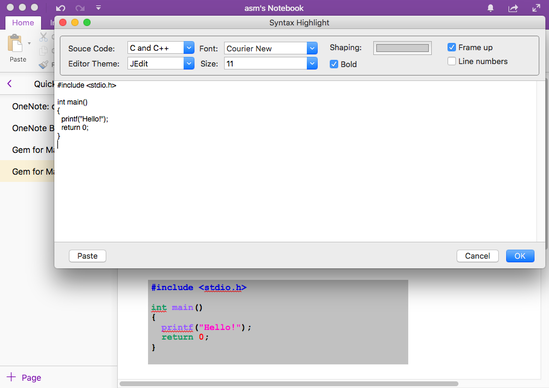Click the 'int' keyword in the note code
549x388 pixels.
click(x=159, y=307)
